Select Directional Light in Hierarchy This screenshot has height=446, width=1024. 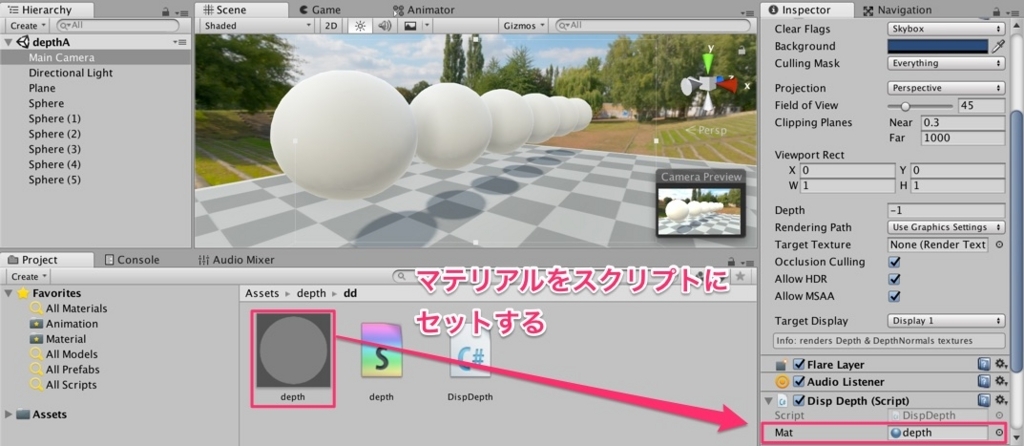71,73
